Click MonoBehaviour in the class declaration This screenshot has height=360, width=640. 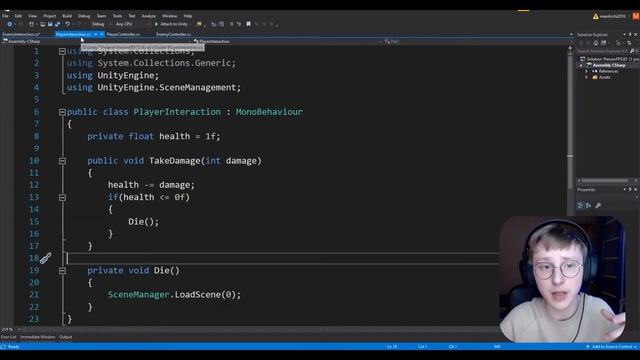point(269,112)
